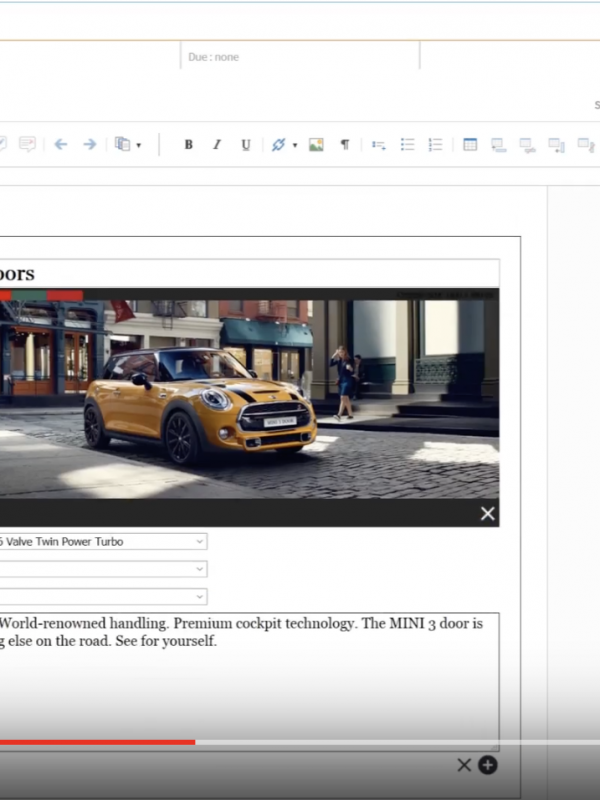Toggle paragraph marks pilcrow icon
This screenshot has width=600, height=800.
click(x=345, y=144)
